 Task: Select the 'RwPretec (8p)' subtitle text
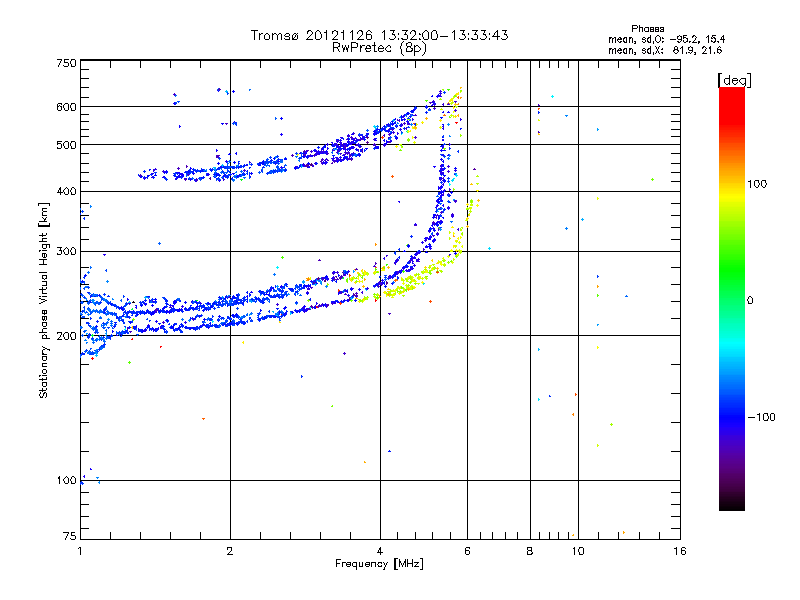click(x=379, y=48)
